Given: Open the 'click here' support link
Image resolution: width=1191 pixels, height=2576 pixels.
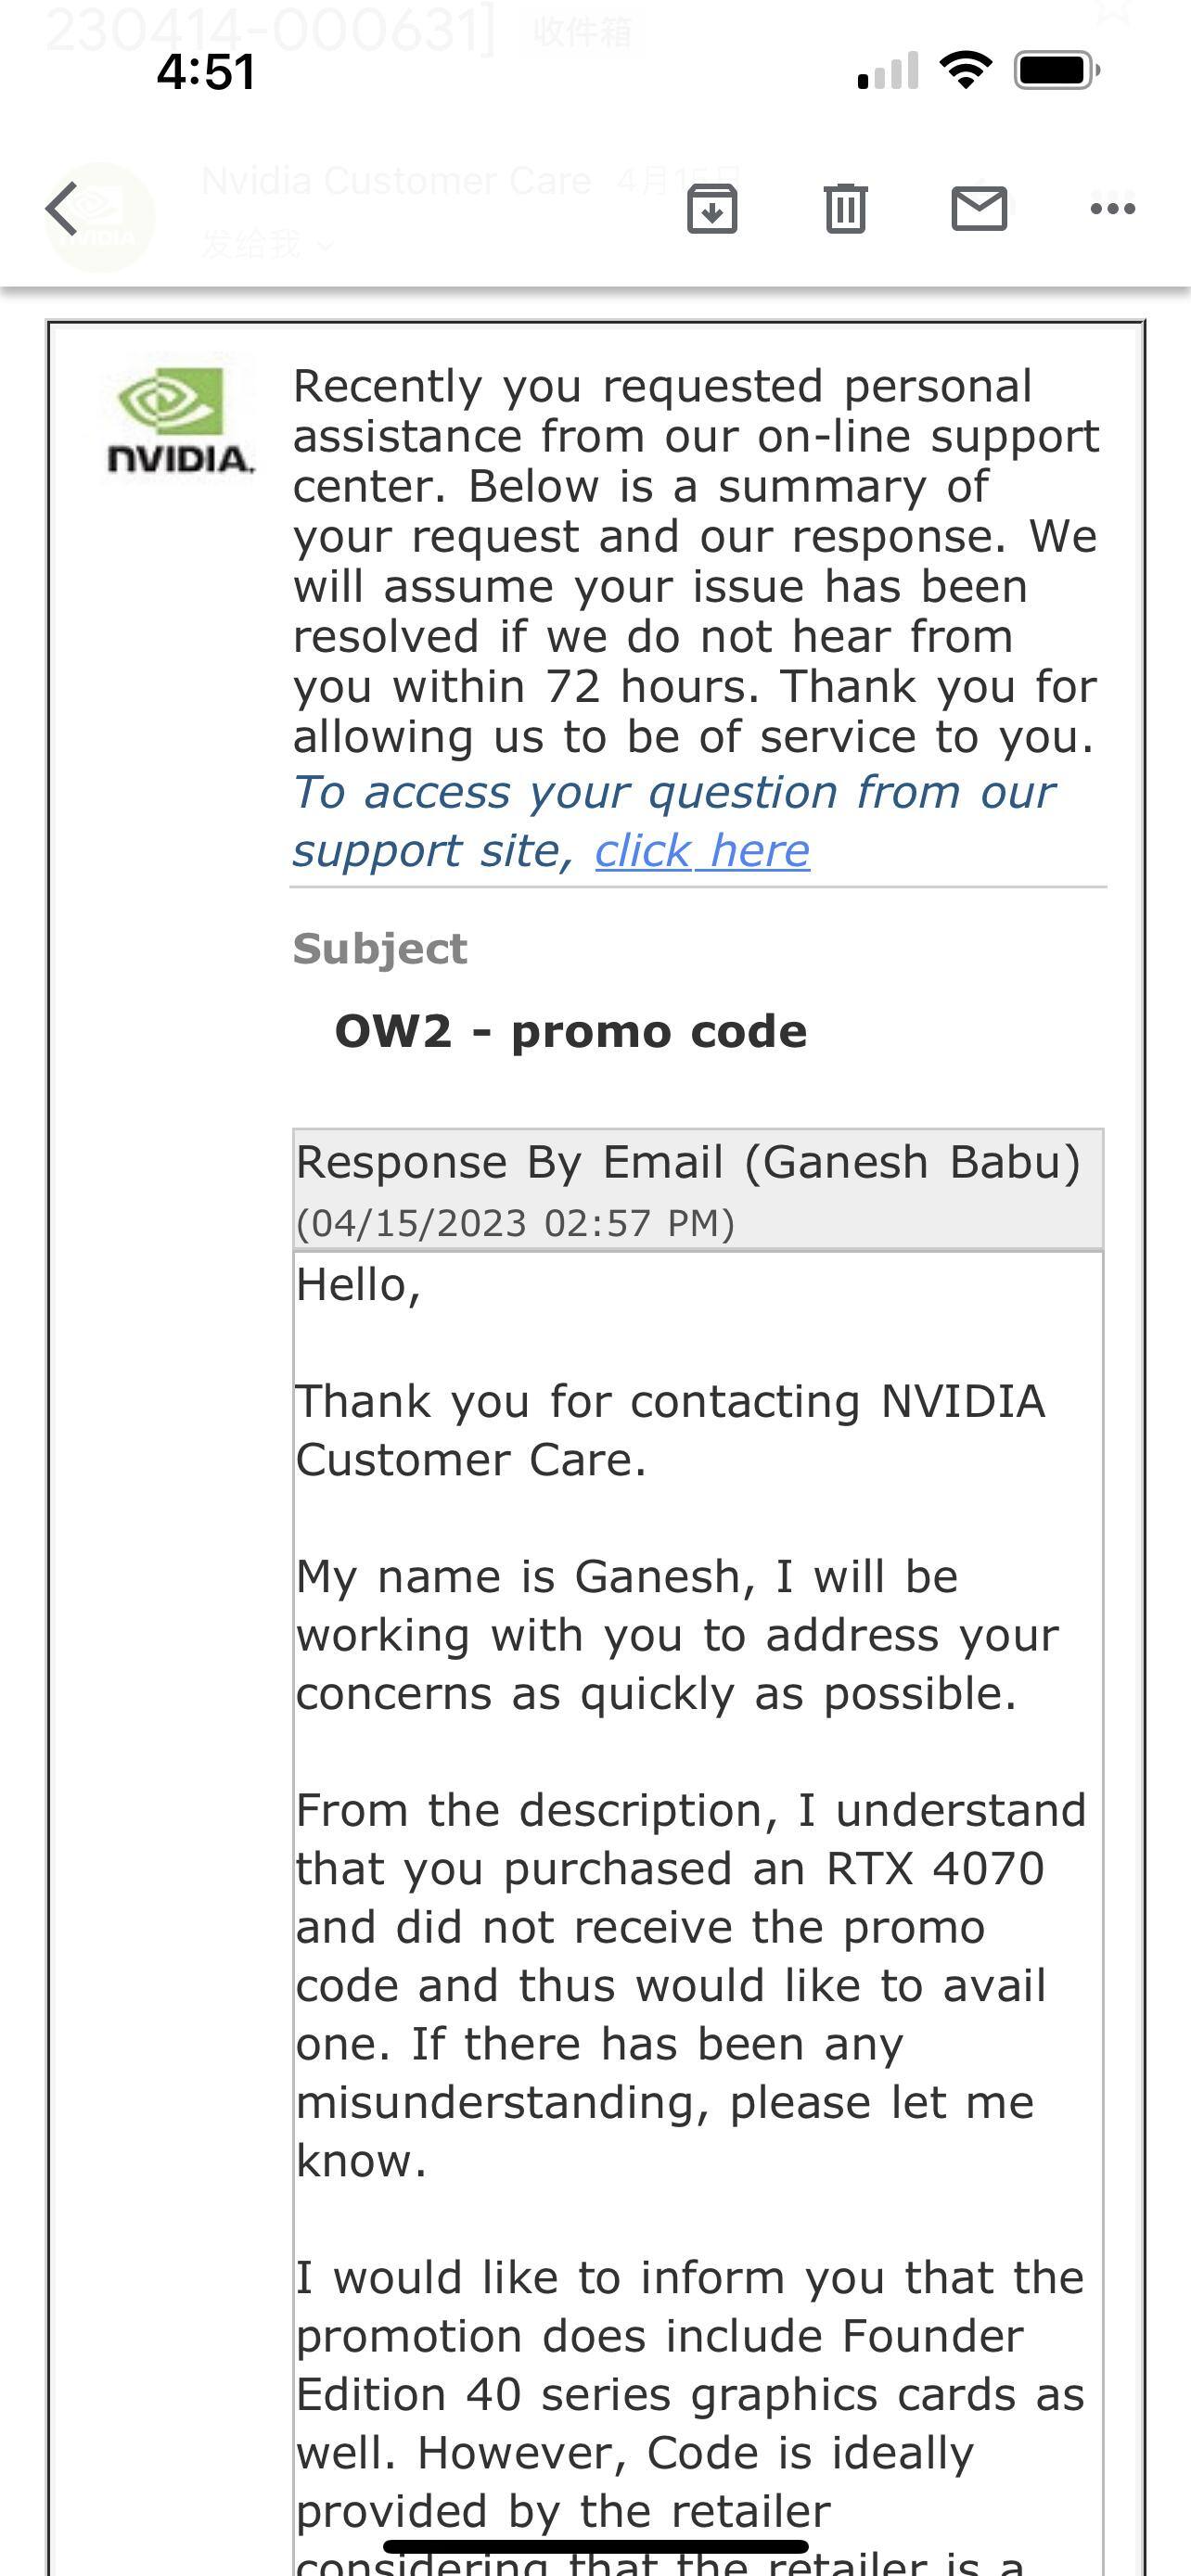Looking at the screenshot, I should point(701,851).
